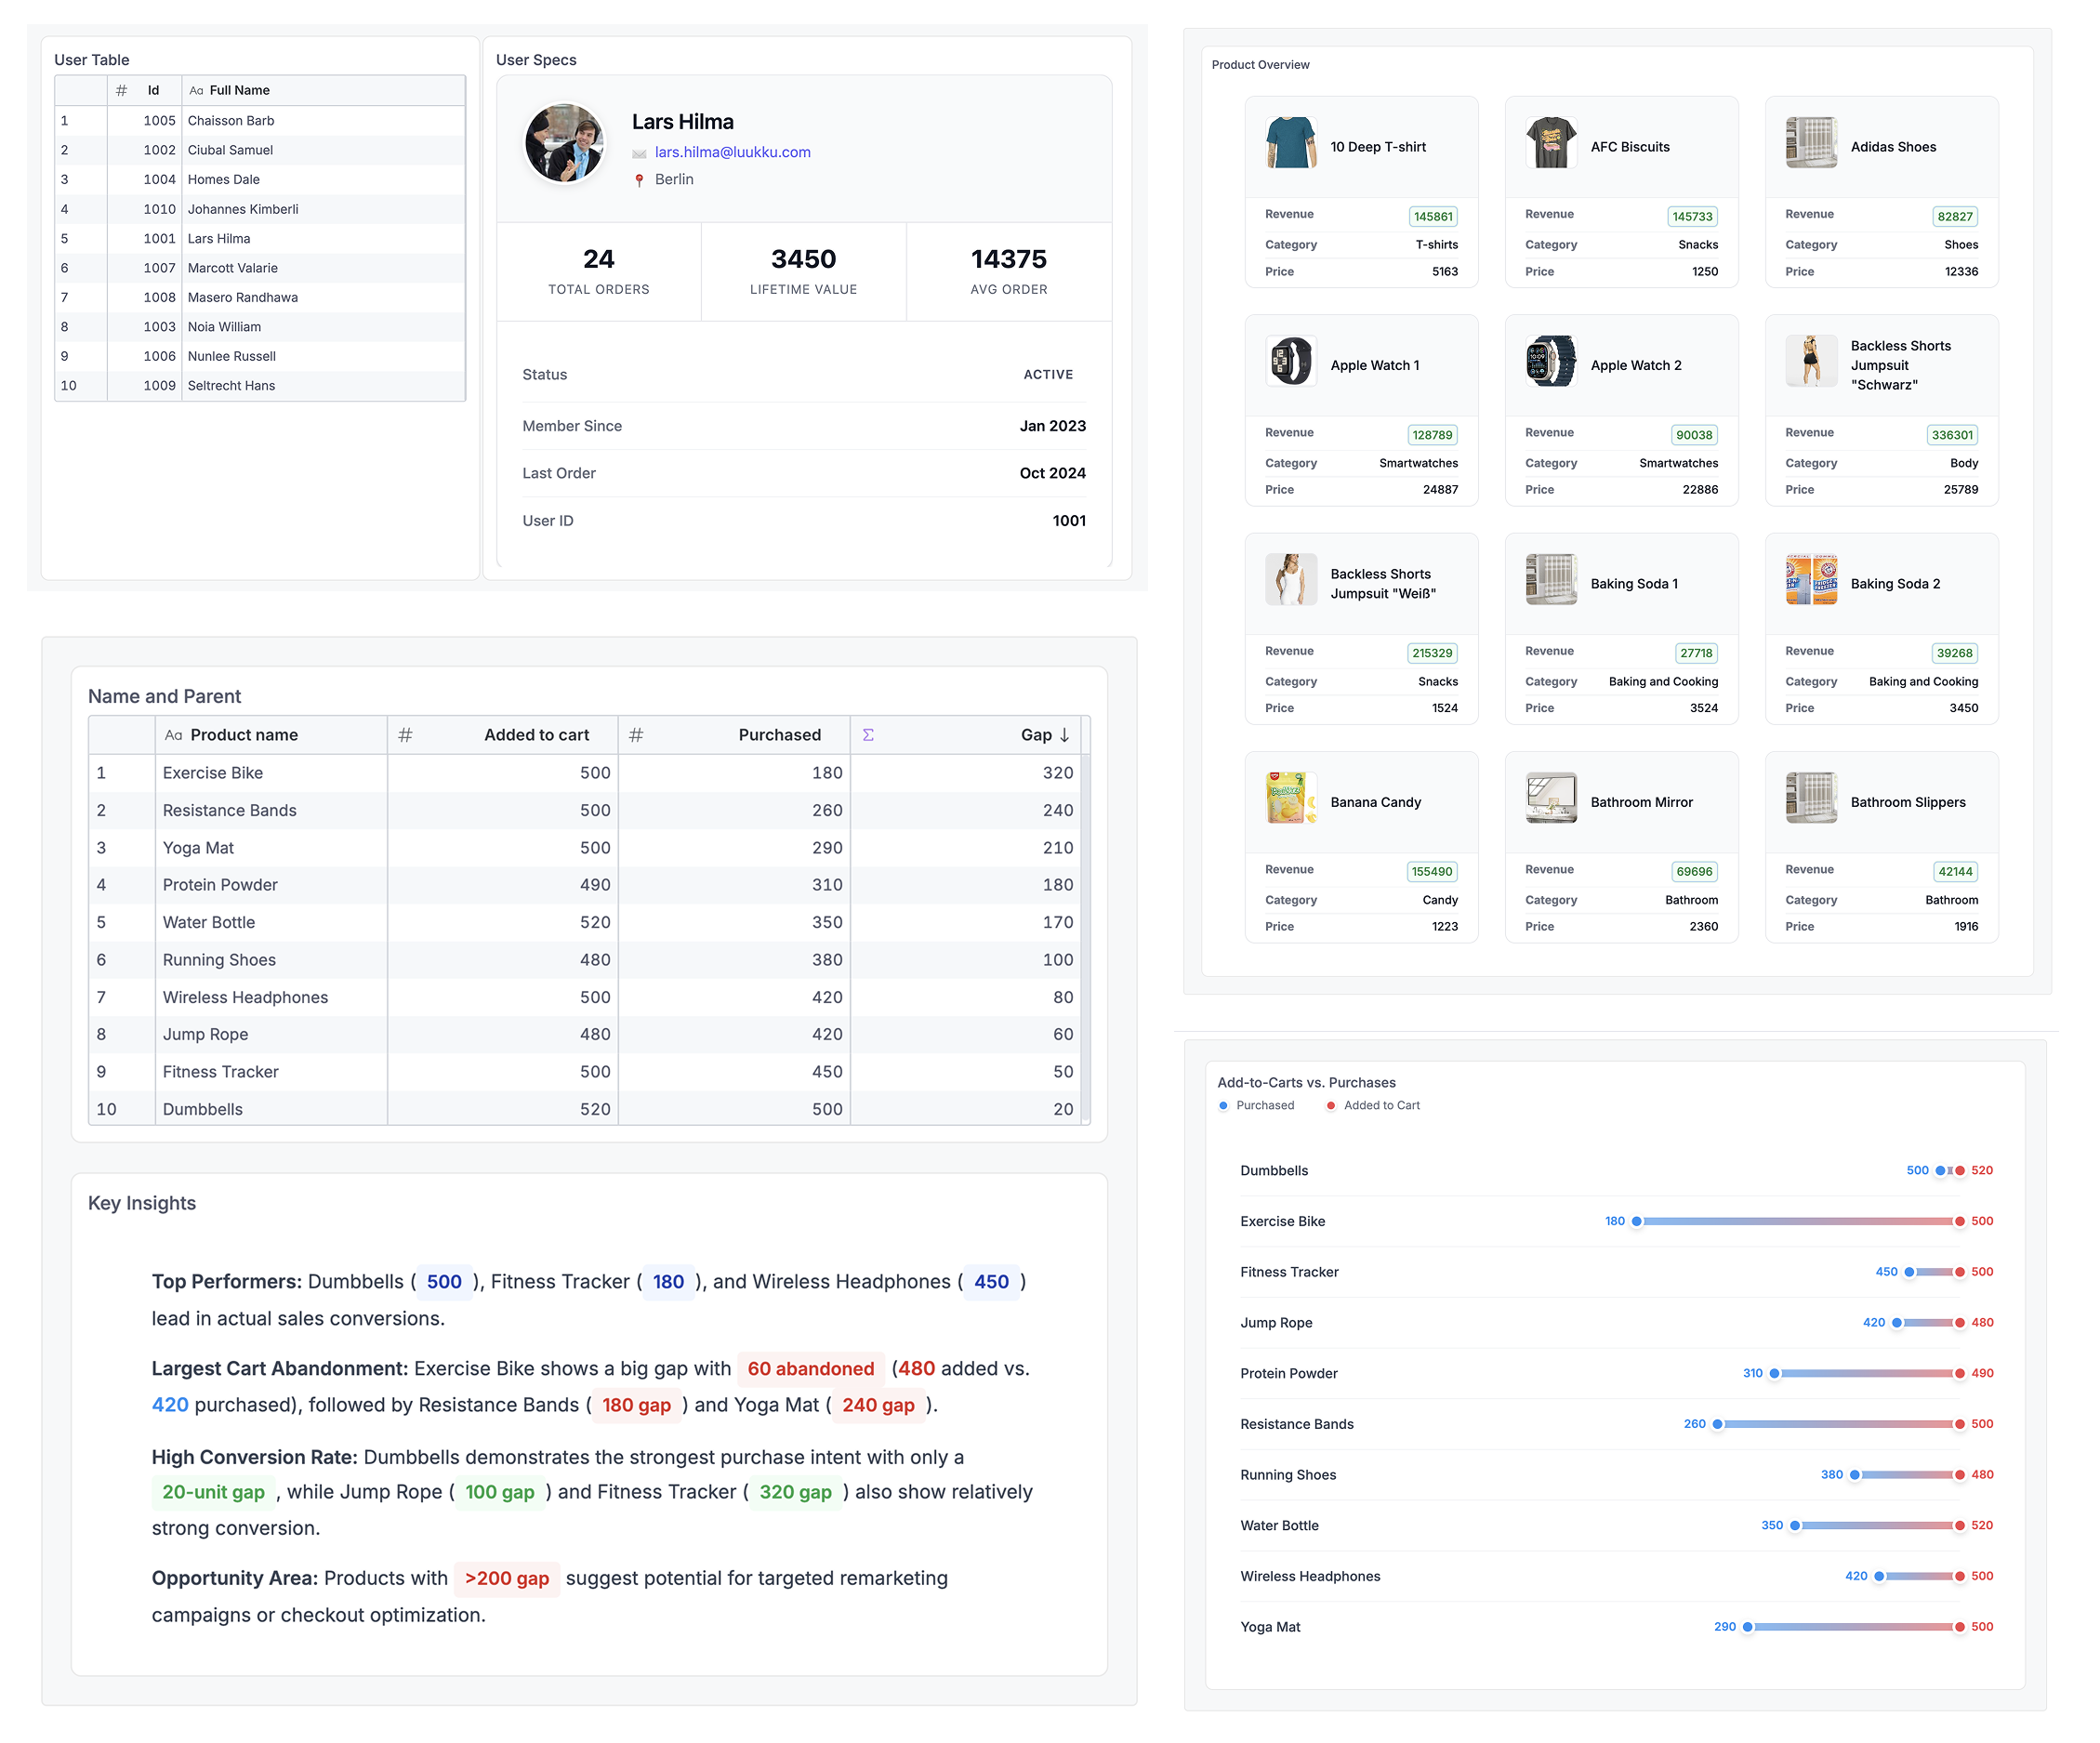Click the Σ icon on the Gap column

point(868,734)
